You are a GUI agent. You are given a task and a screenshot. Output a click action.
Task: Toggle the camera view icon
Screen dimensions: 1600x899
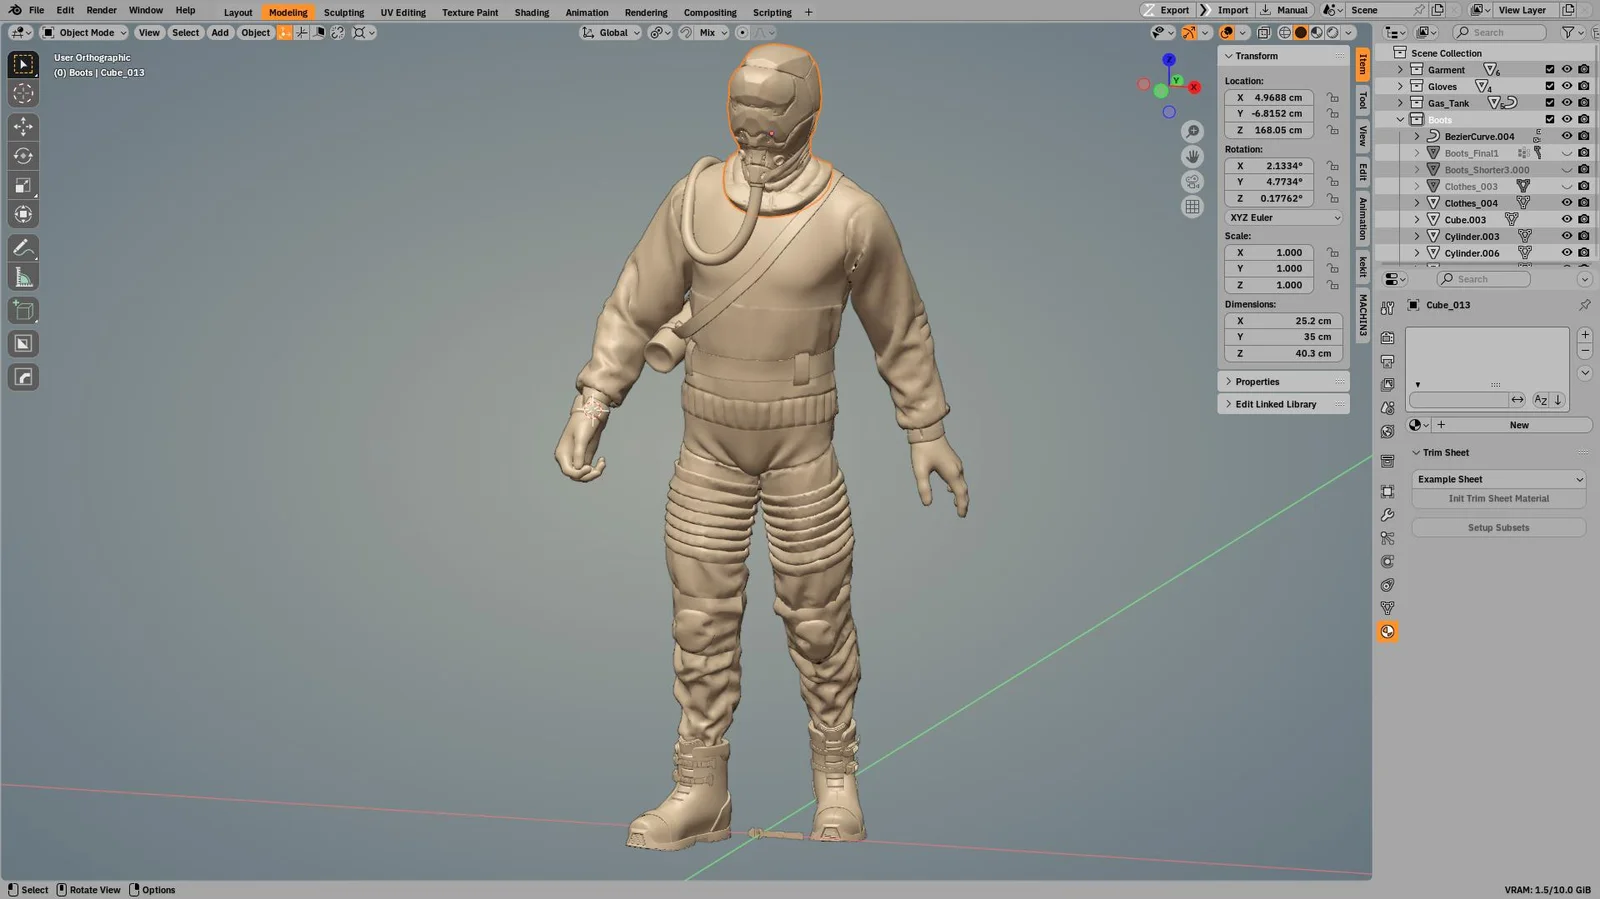(1192, 182)
